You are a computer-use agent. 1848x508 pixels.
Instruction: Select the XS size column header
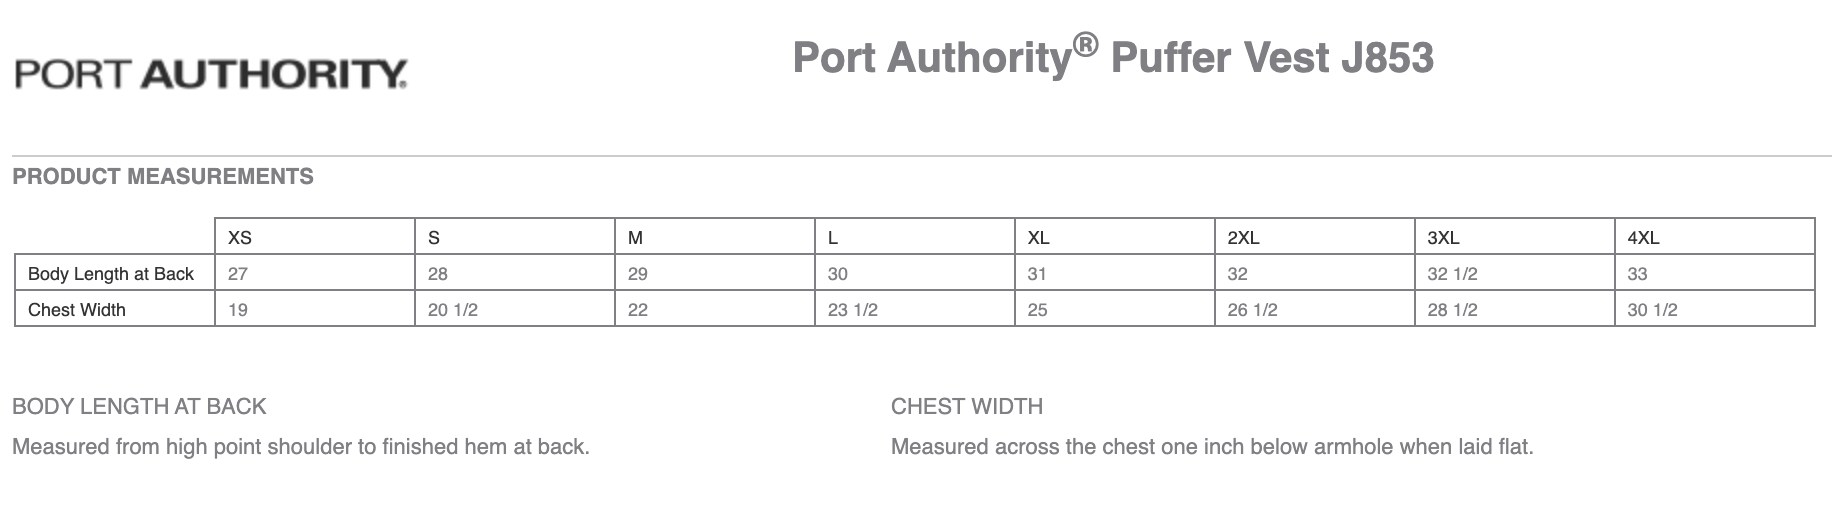pos(240,238)
